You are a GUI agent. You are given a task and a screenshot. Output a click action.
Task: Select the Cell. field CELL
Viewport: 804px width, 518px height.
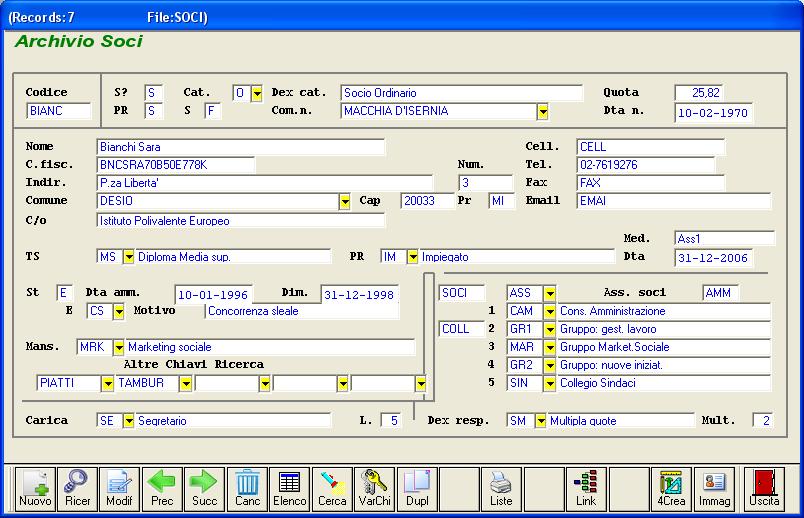(x=650, y=147)
